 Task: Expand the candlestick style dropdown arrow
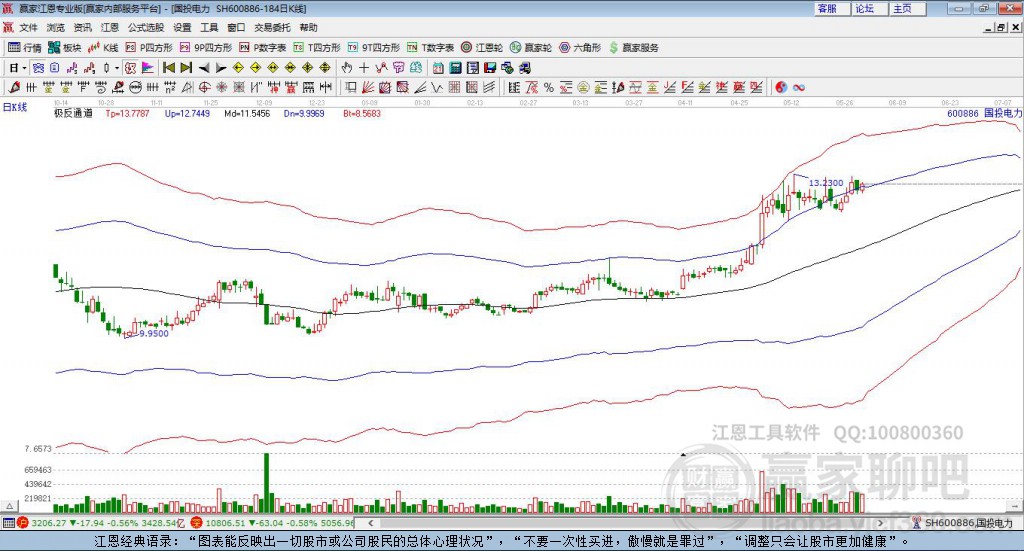[117, 68]
